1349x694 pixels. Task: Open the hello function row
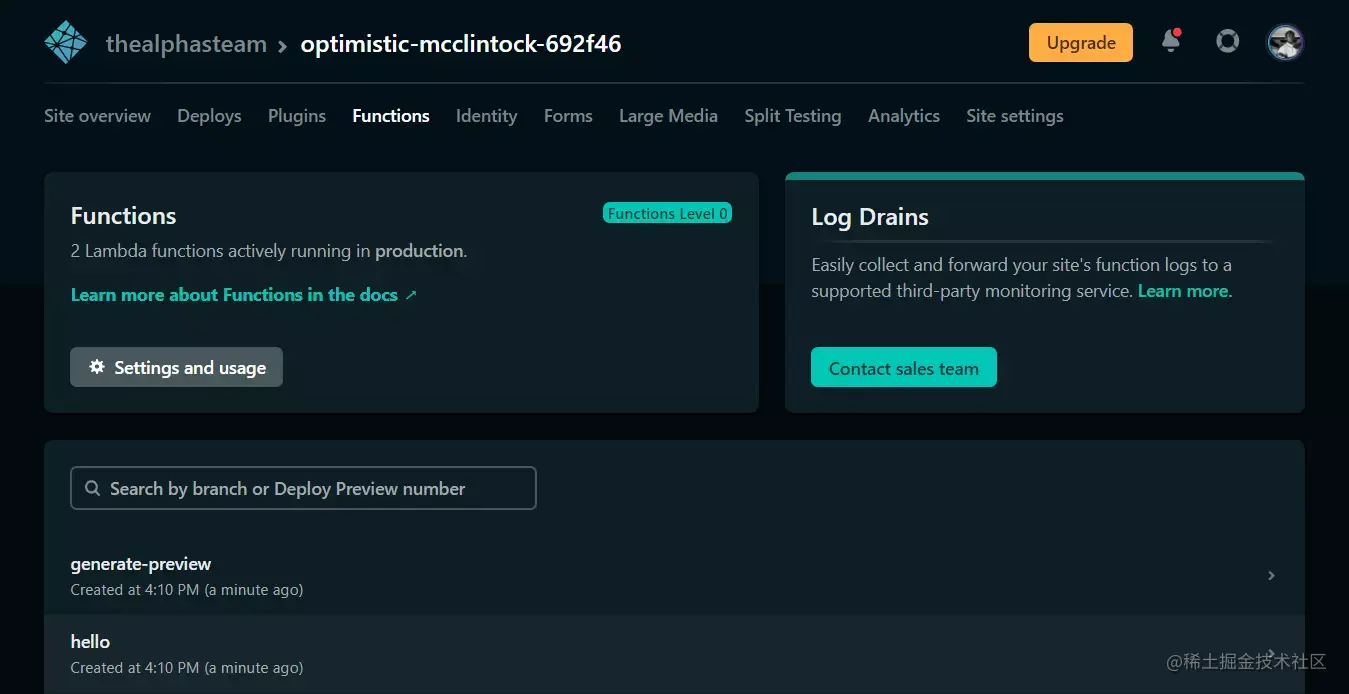click(x=674, y=653)
